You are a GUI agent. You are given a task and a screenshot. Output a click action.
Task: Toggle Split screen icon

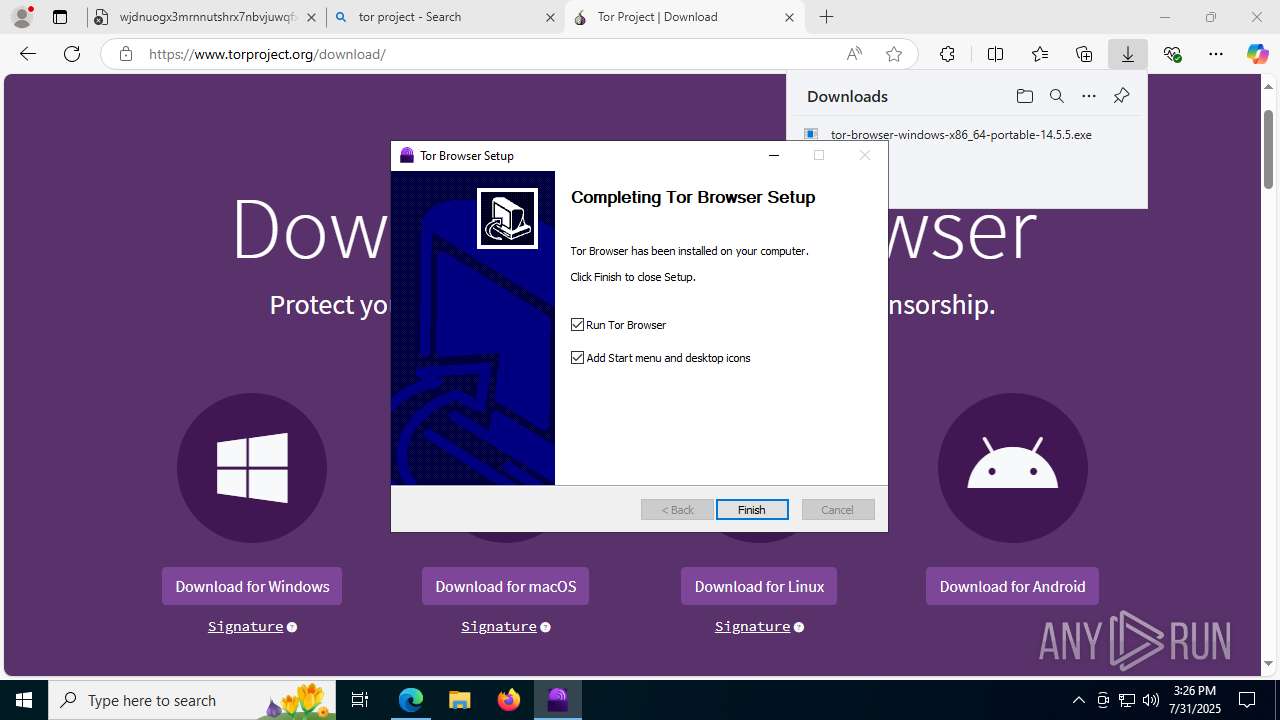point(995,54)
